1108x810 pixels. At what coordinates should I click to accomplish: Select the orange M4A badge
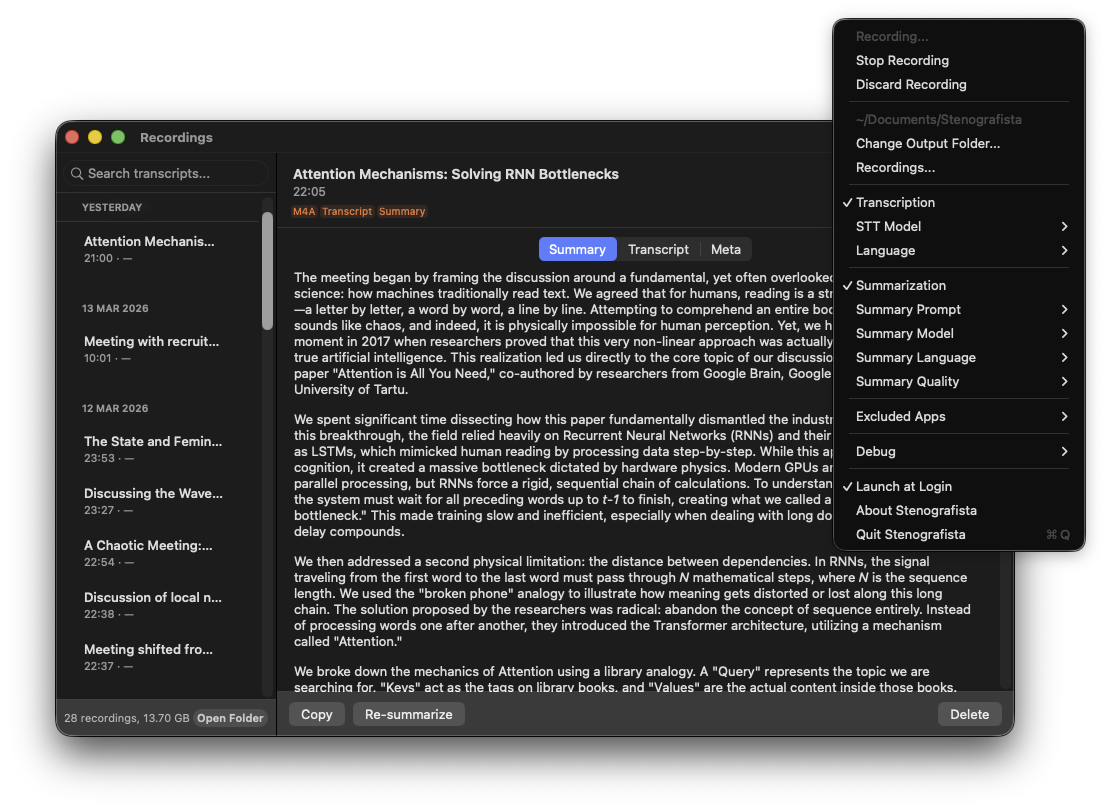302,211
